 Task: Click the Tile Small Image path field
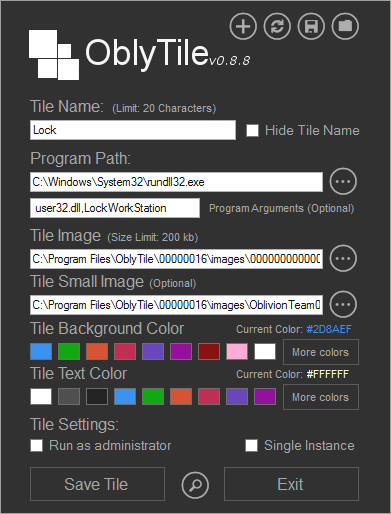(x=176, y=305)
